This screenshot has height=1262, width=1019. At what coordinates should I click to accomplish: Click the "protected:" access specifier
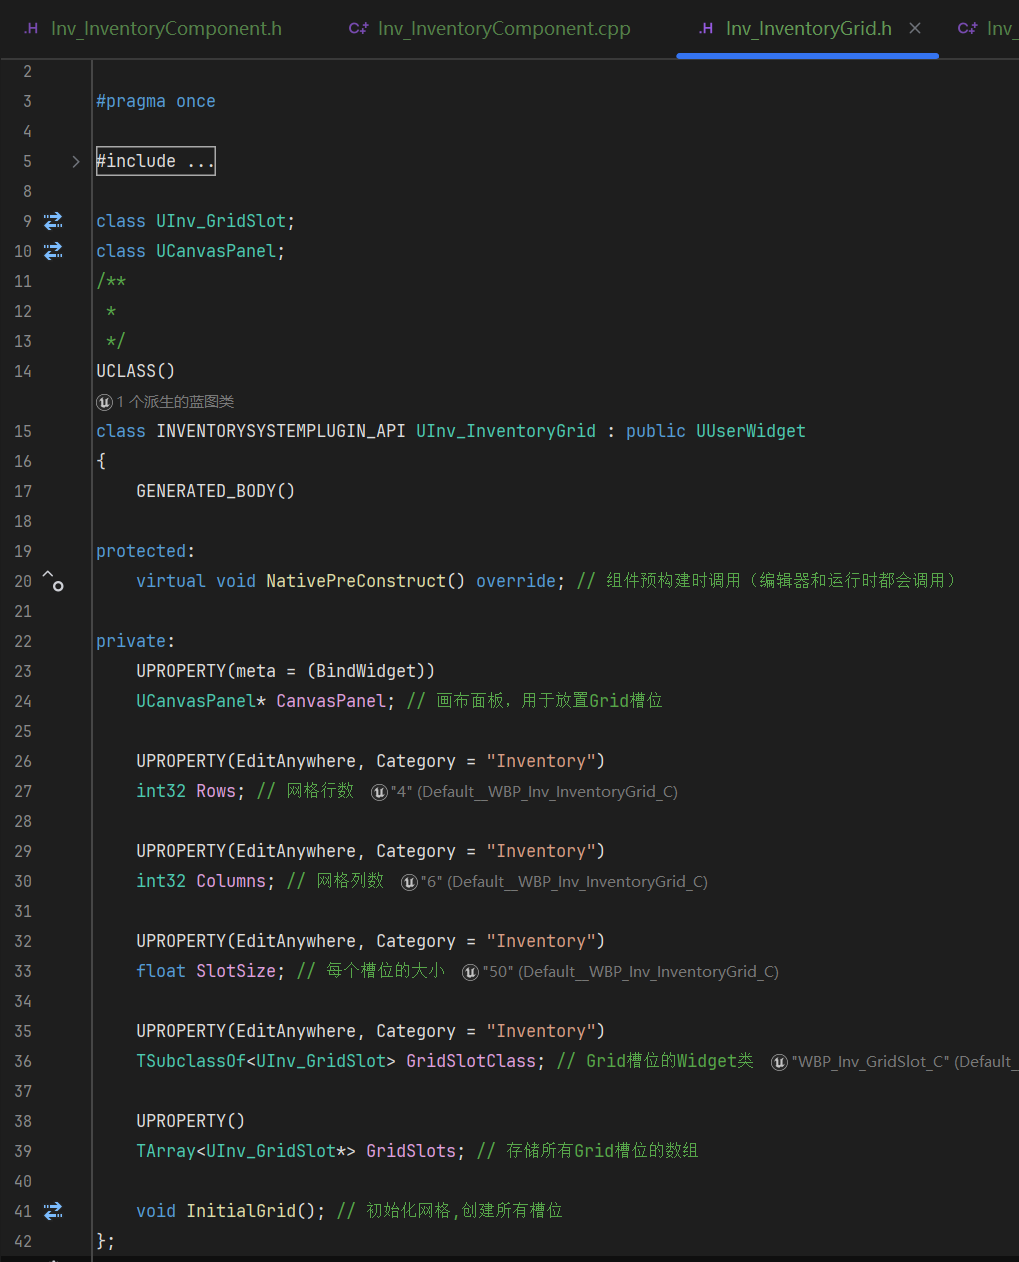pos(146,551)
